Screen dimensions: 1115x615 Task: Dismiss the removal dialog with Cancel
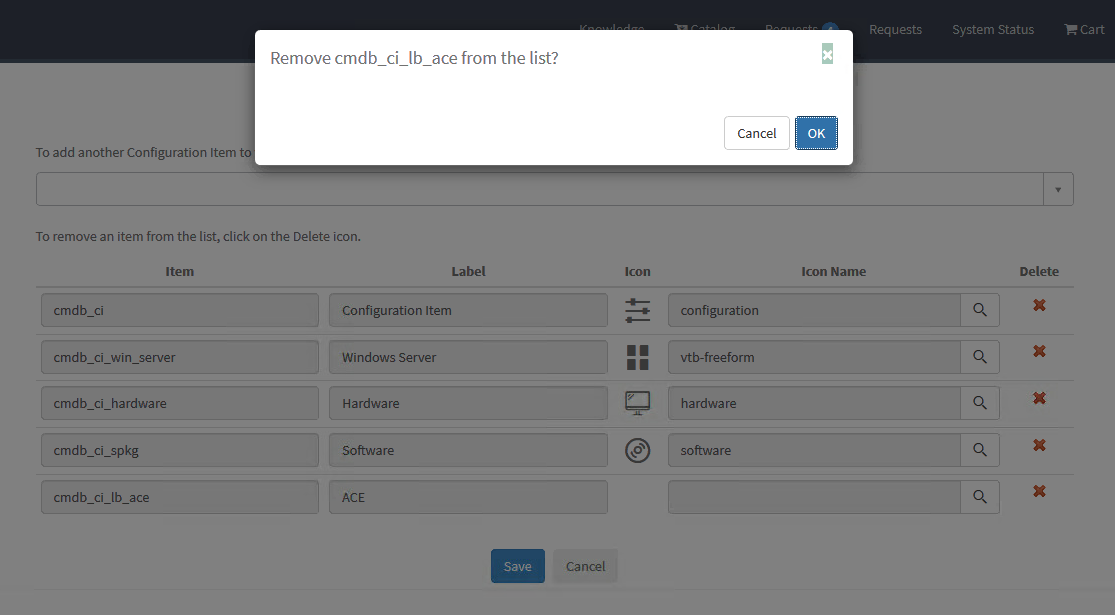757,132
